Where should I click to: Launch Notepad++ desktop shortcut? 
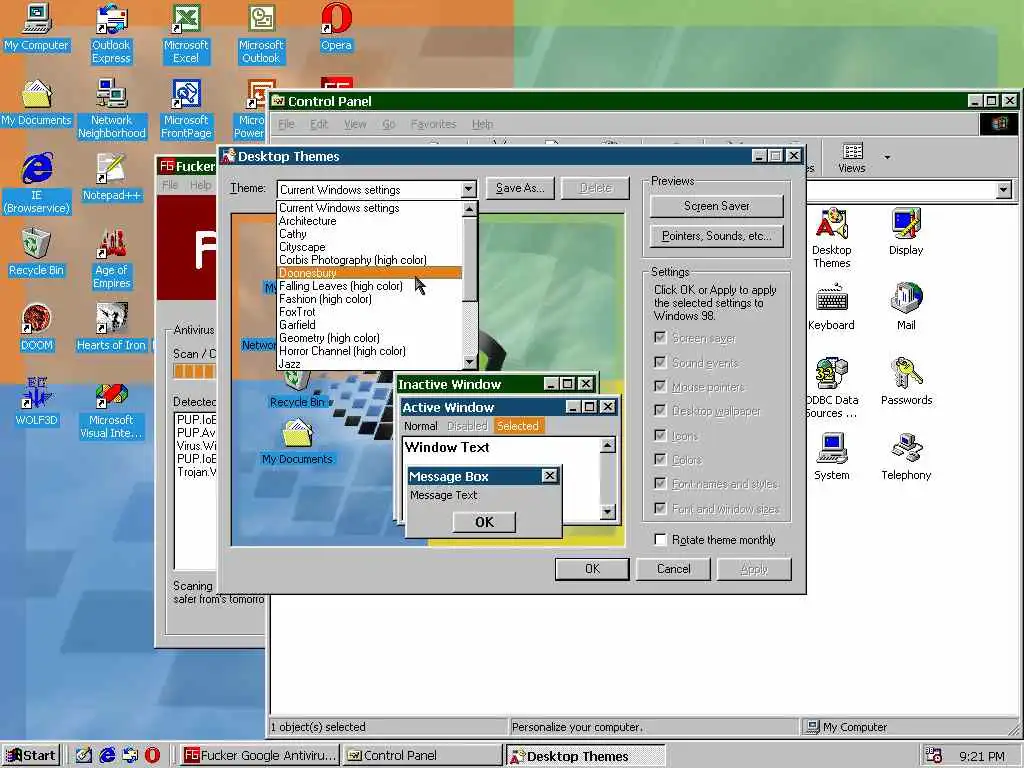pos(112,178)
